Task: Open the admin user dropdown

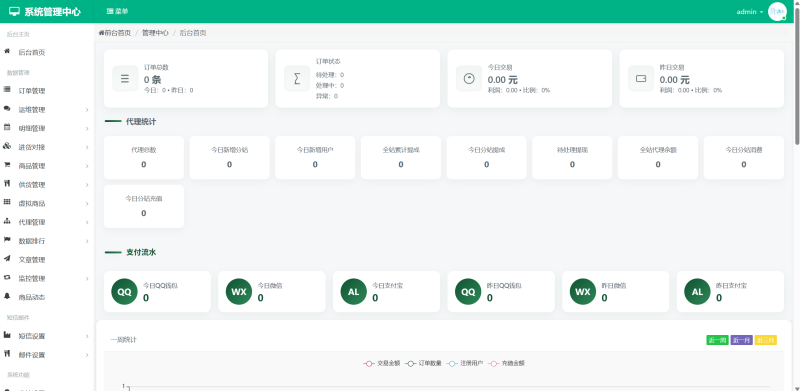Action: [750, 12]
